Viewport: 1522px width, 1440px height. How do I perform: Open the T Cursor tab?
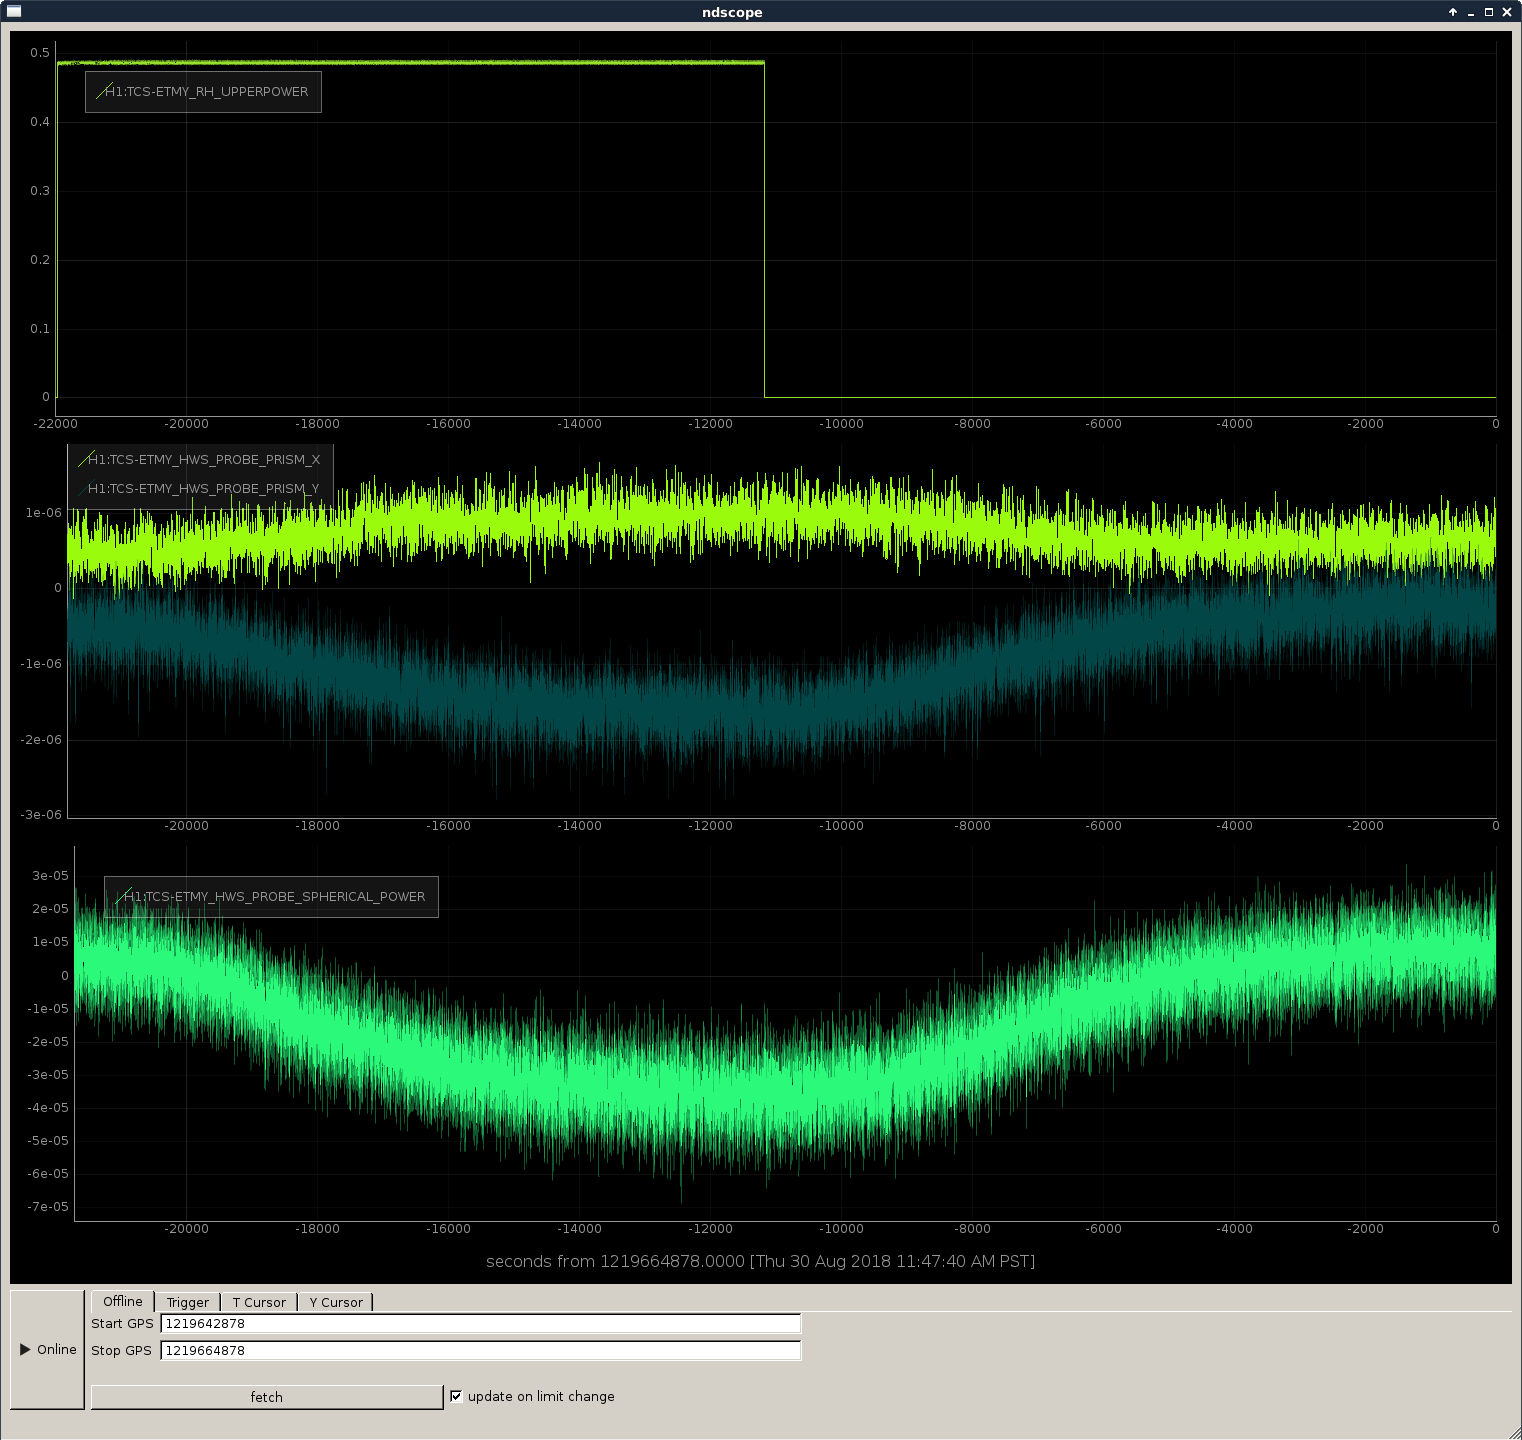(259, 1302)
